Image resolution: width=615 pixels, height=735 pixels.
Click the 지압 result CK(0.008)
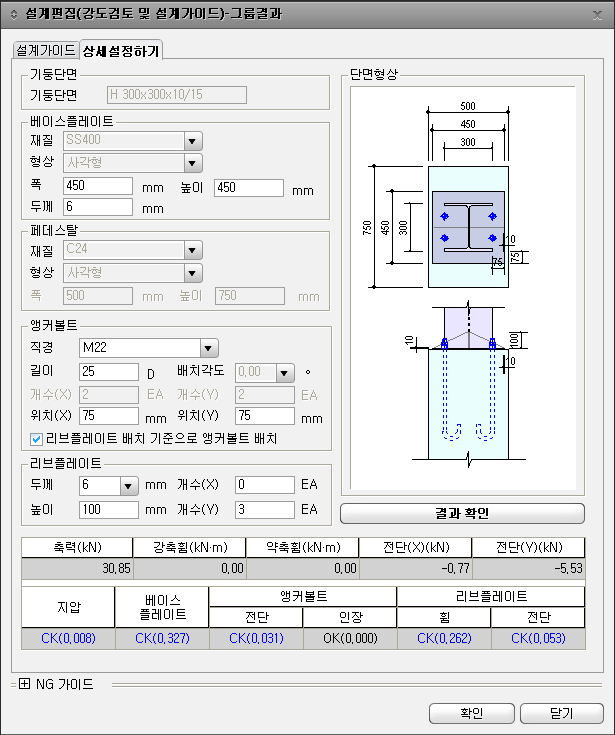click(68, 638)
